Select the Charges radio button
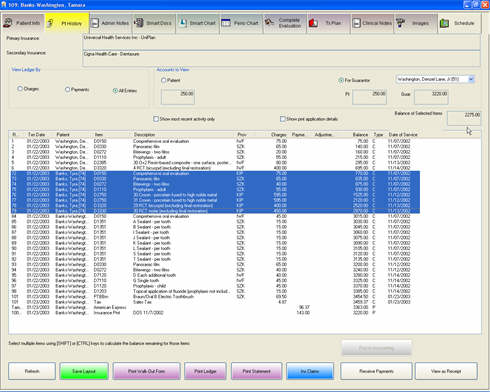The width and height of the screenshot is (490, 392). pos(20,89)
